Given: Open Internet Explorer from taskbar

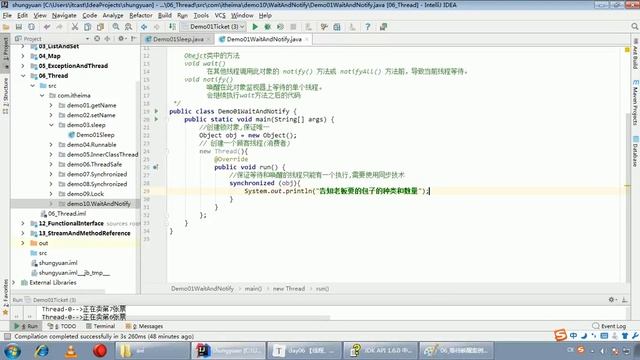Looking at the screenshot, I should tap(42, 351).
